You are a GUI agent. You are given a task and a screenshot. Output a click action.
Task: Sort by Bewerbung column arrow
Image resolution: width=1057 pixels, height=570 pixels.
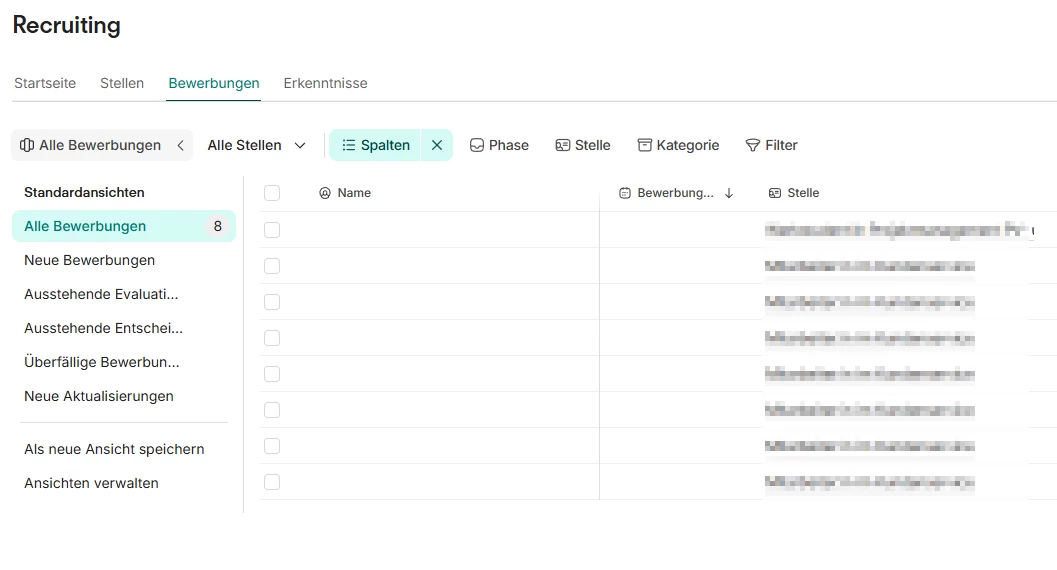point(729,193)
